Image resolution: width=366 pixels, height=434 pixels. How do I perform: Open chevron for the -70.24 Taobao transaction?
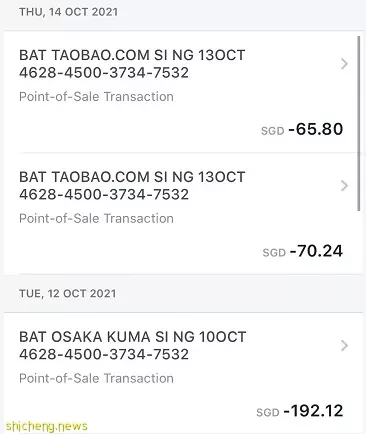(x=344, y=186)
